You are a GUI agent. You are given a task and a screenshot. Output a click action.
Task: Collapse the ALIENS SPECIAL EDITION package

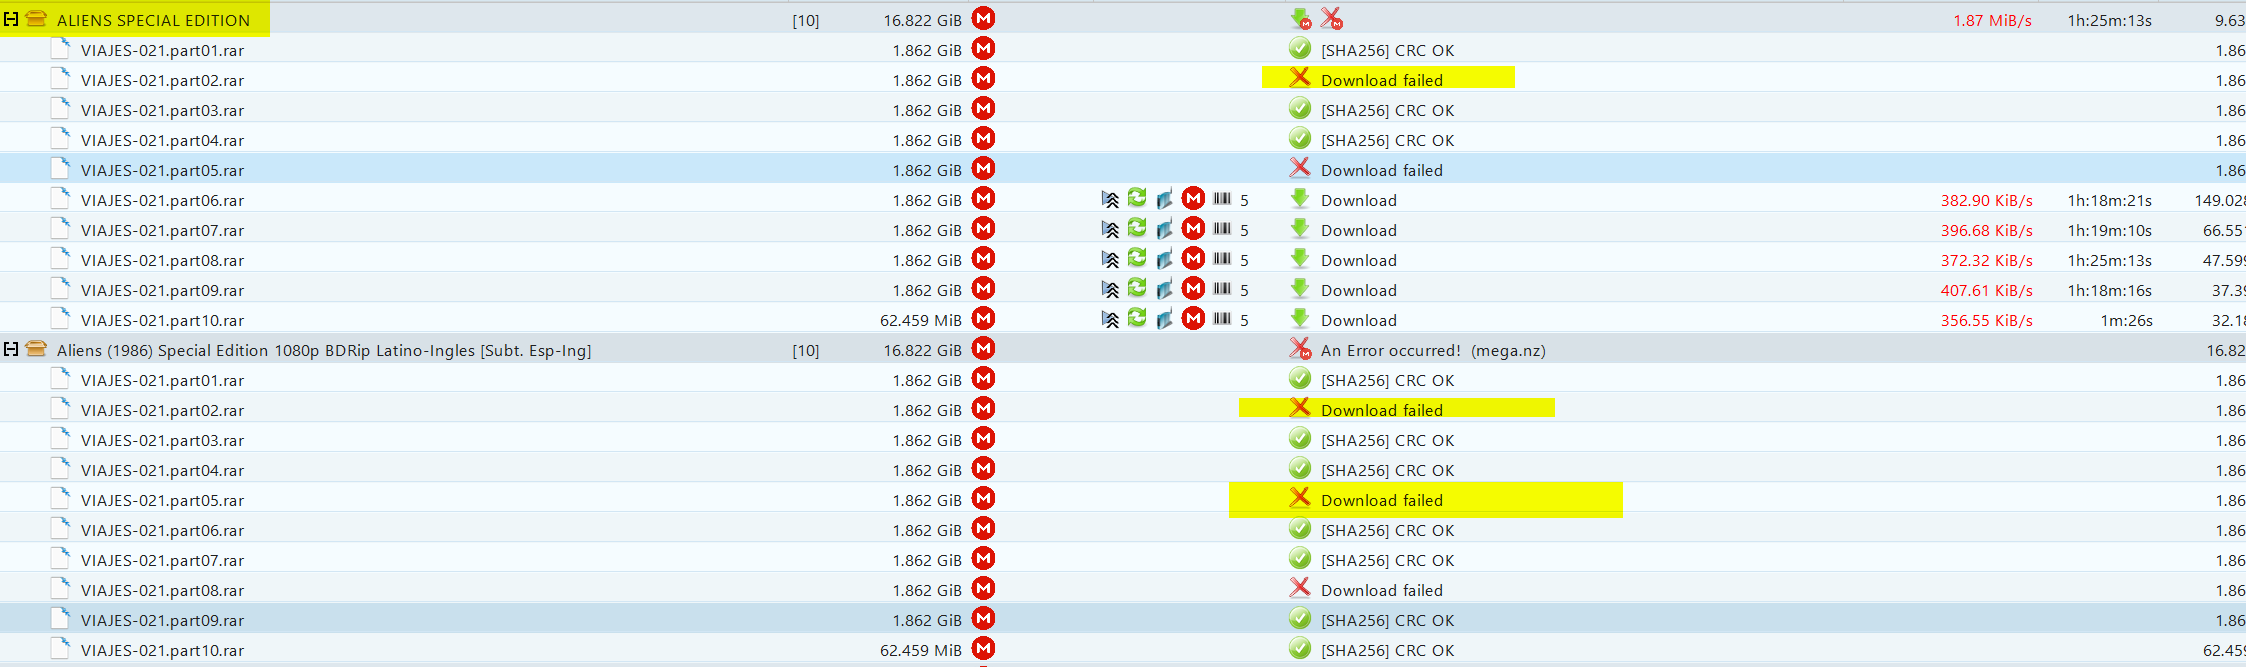(11, 19)
